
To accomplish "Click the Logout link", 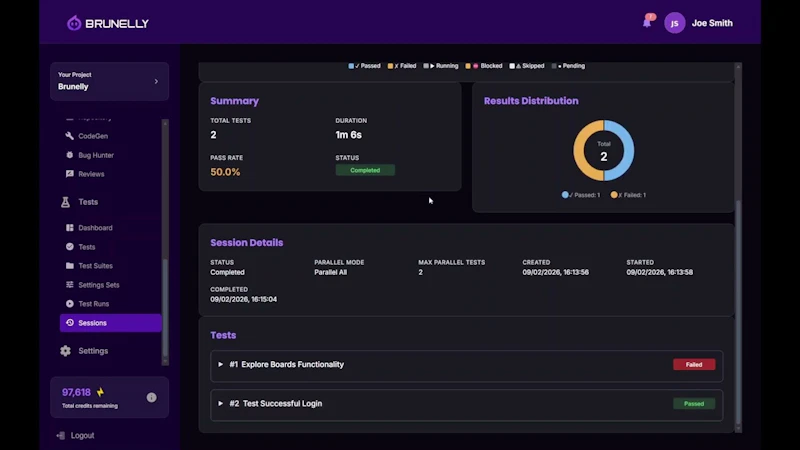I will [82, 435].
